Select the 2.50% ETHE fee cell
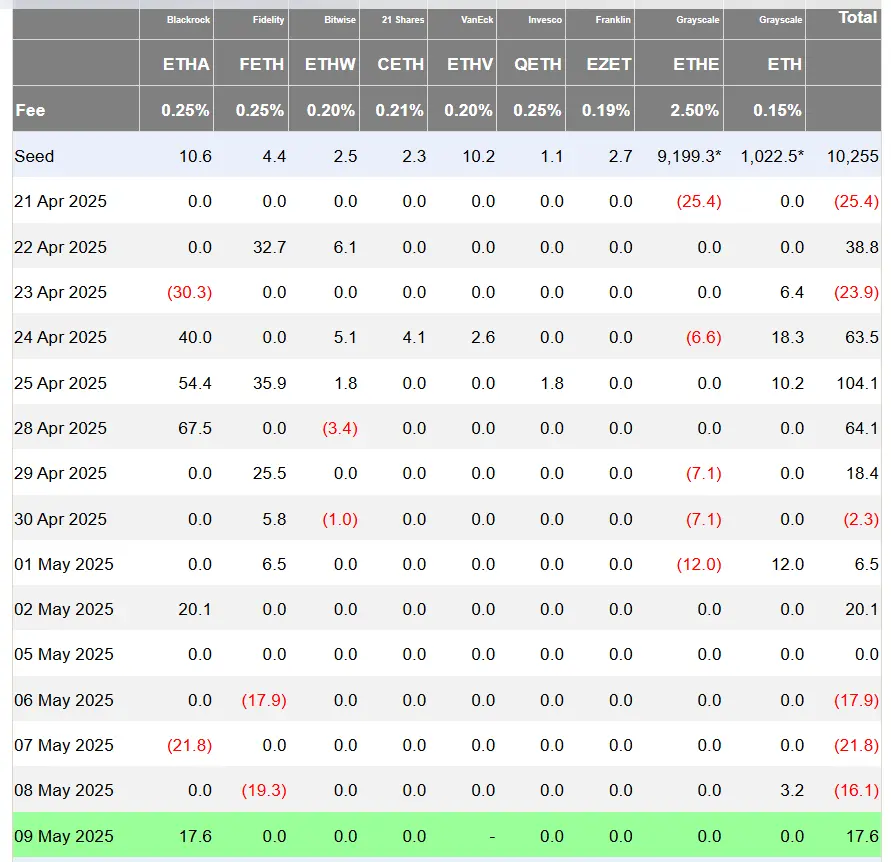The width and height of the screenshot is (891, 862). pos(694,110)
